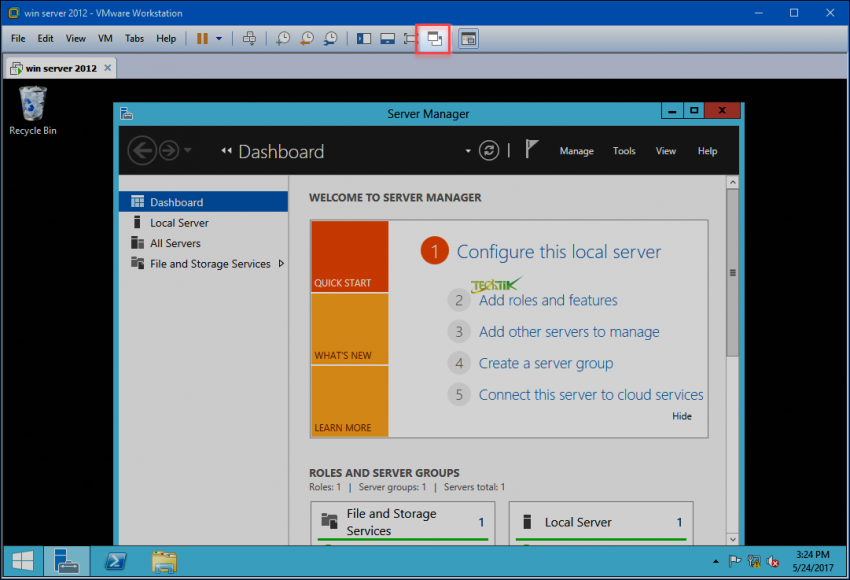Switch the VM to full screen mode

click(x=410, y=38)
